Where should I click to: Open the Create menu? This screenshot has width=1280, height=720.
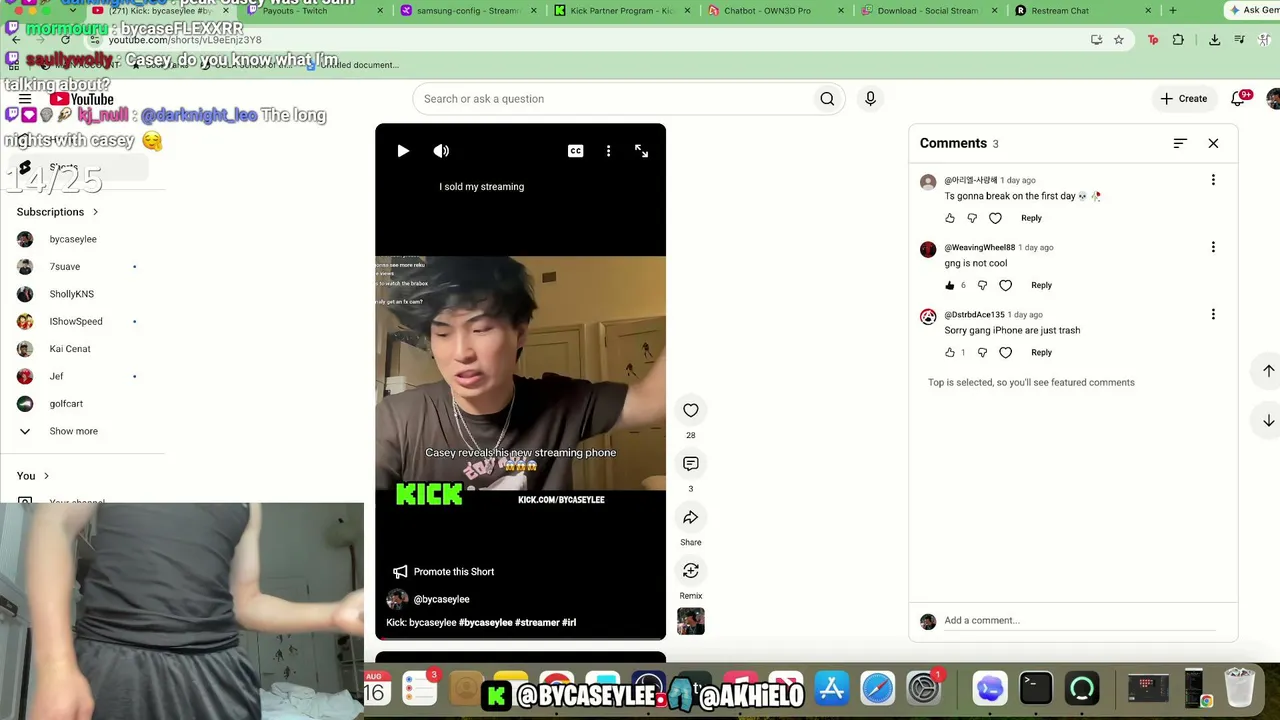coord(1183,99)
